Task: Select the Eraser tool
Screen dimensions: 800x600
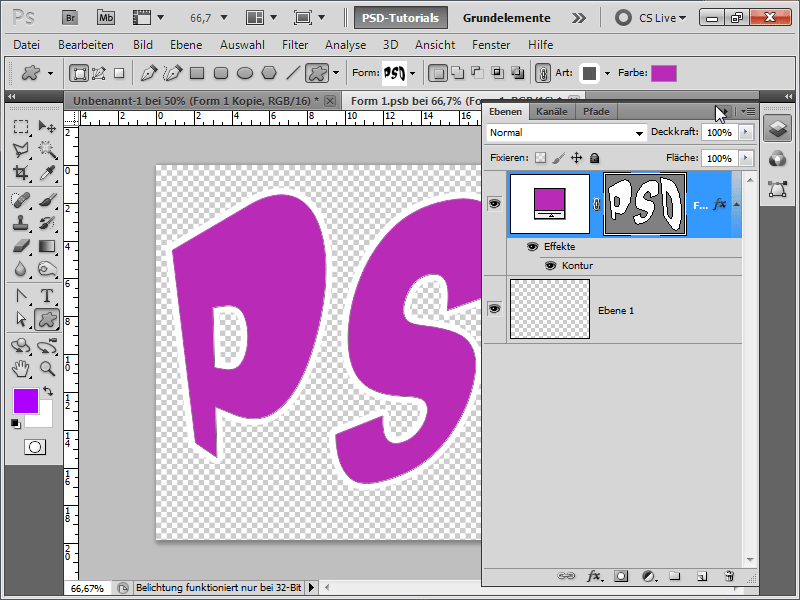Action: point(20,246)
